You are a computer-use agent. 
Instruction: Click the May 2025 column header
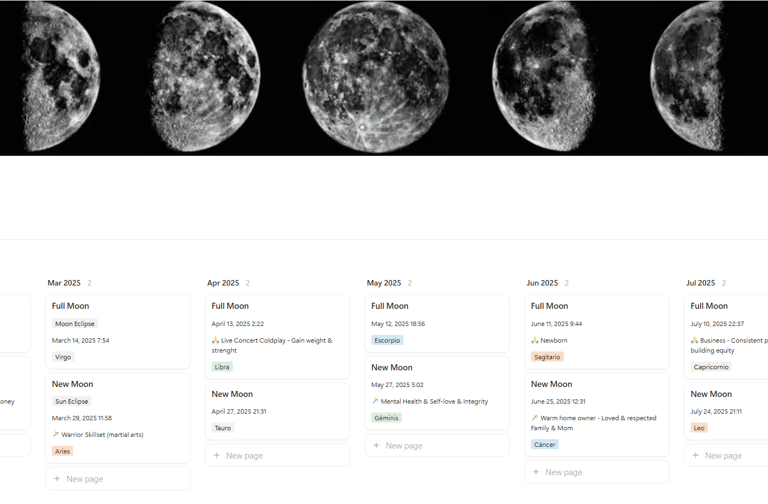coord(384,283)
